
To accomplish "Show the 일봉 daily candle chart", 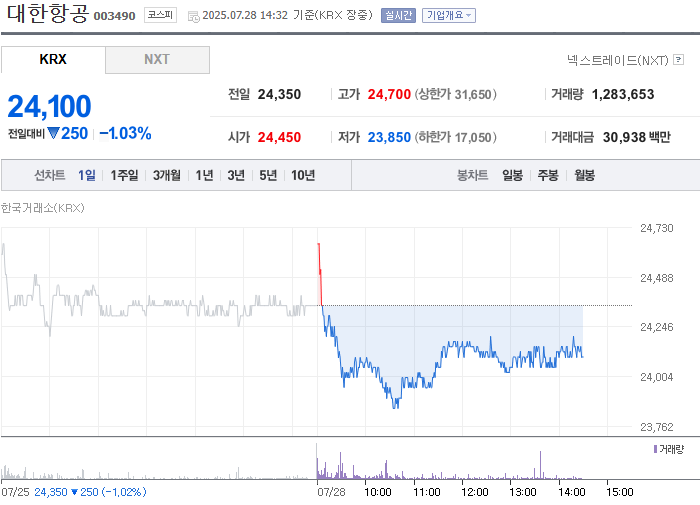I will tap(512, 175).
